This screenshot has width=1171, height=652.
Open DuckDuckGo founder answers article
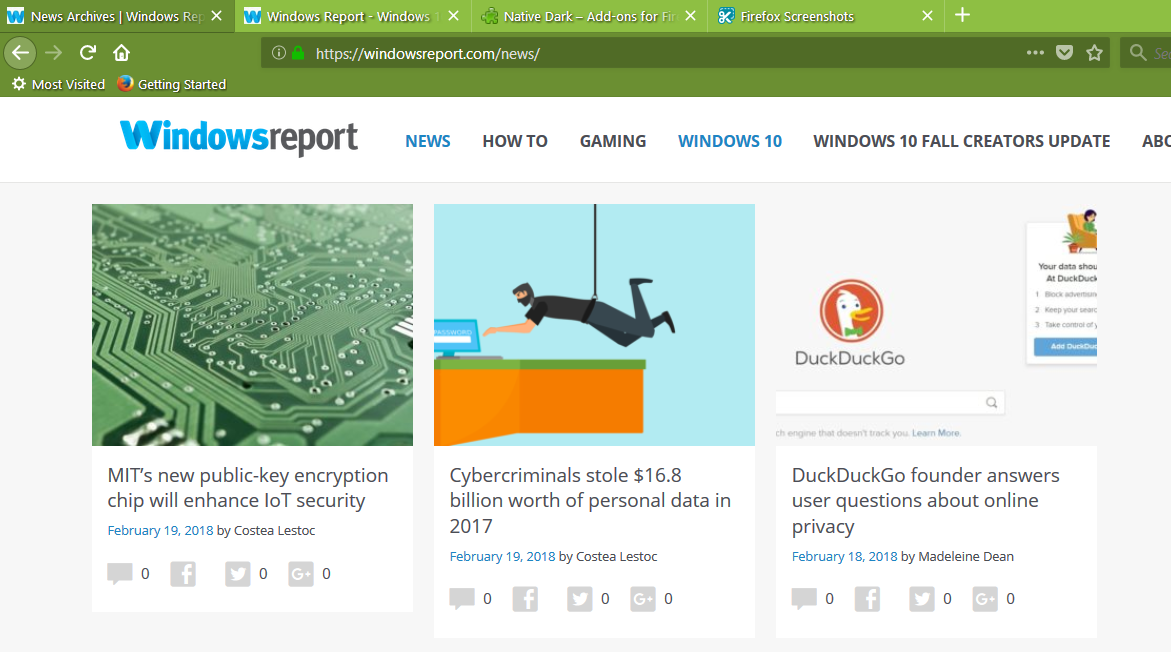(926, 500)
